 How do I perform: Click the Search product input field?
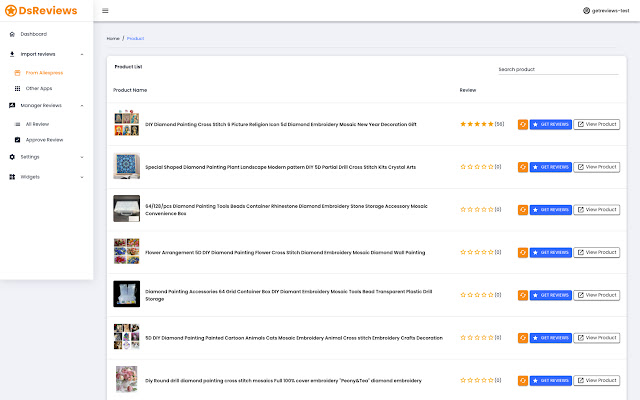point(557,69)
